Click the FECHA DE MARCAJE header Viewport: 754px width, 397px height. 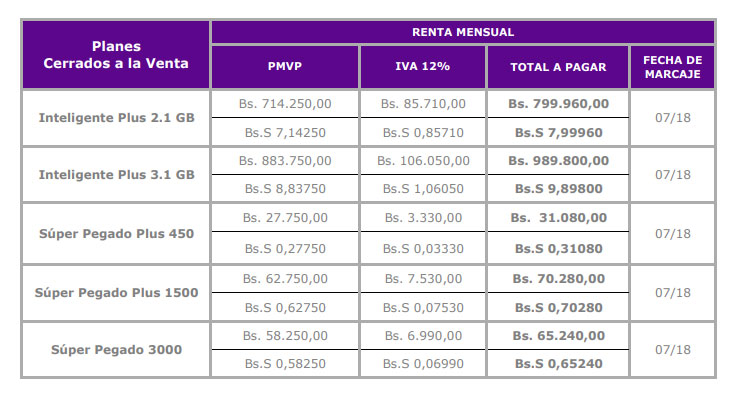click(672, 67)
